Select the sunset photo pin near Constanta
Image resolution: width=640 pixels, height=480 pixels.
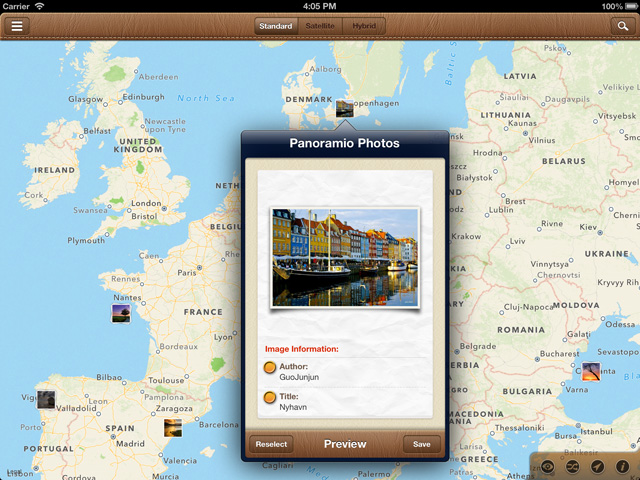[x=591, y=371]
